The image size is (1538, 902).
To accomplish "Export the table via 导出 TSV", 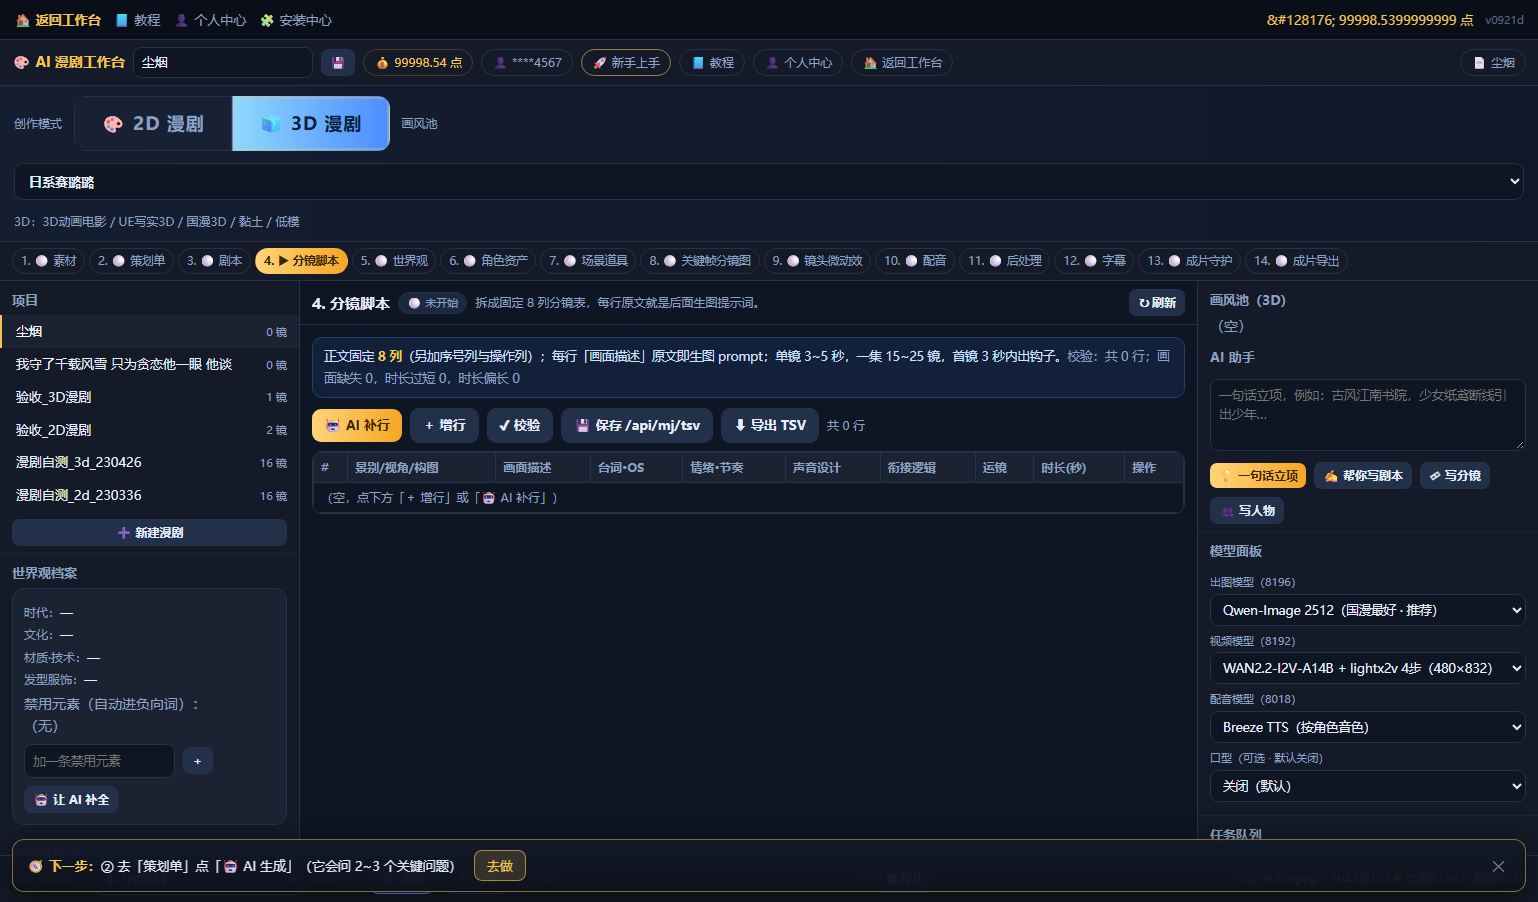I will click(x=770, y=426).
